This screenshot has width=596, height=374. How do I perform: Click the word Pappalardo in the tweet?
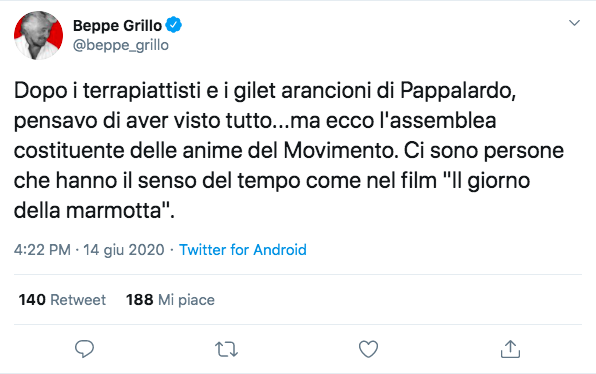pyautogui.click(x=458, y=90)
